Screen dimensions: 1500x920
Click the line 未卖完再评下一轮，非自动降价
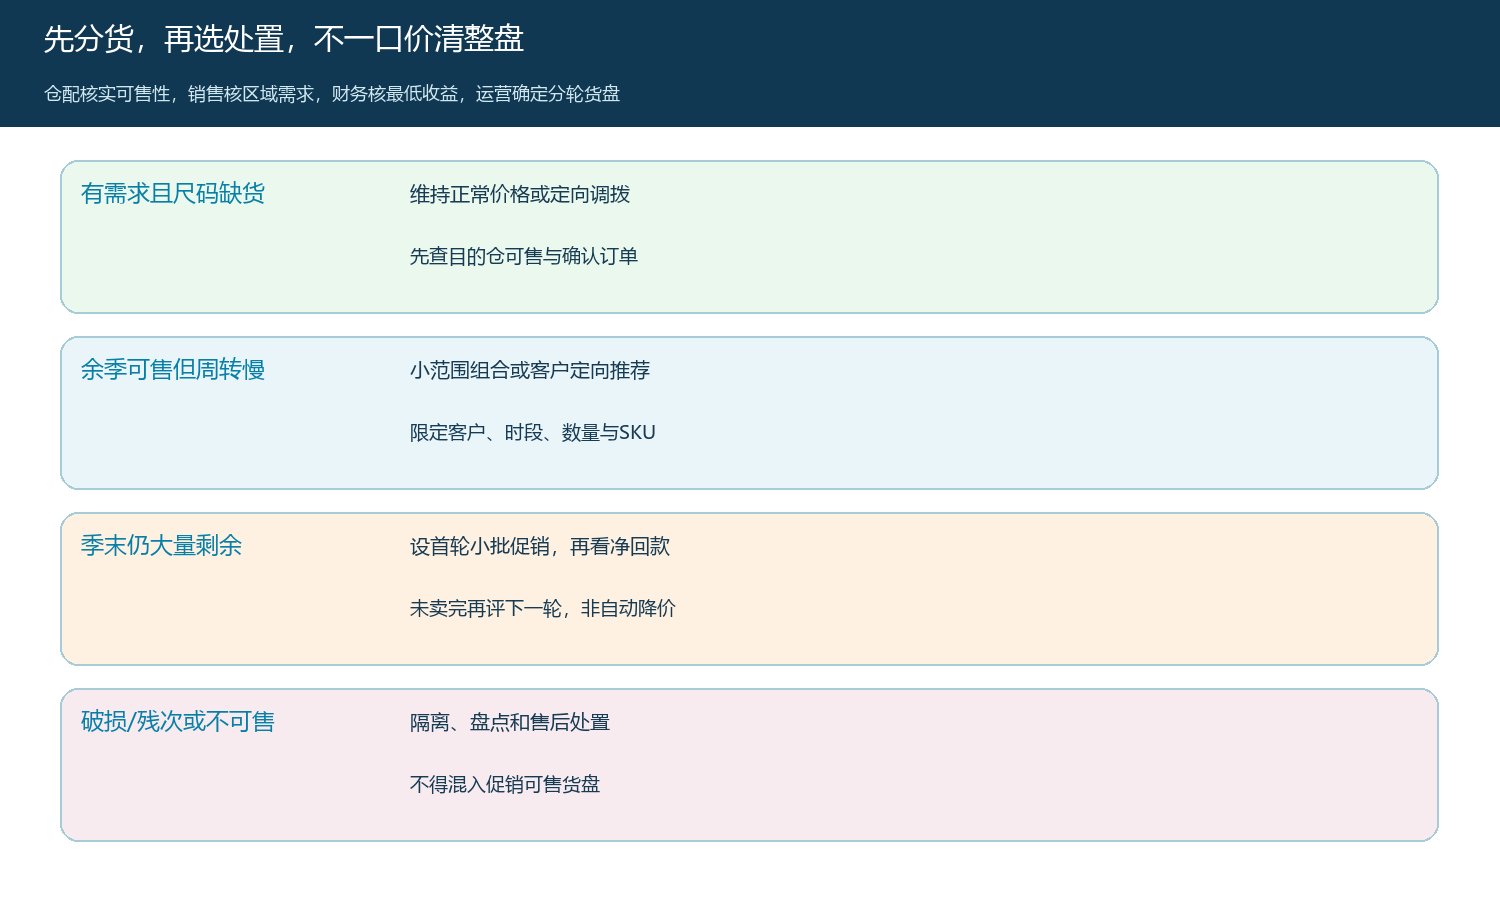(x=543, y=609)
